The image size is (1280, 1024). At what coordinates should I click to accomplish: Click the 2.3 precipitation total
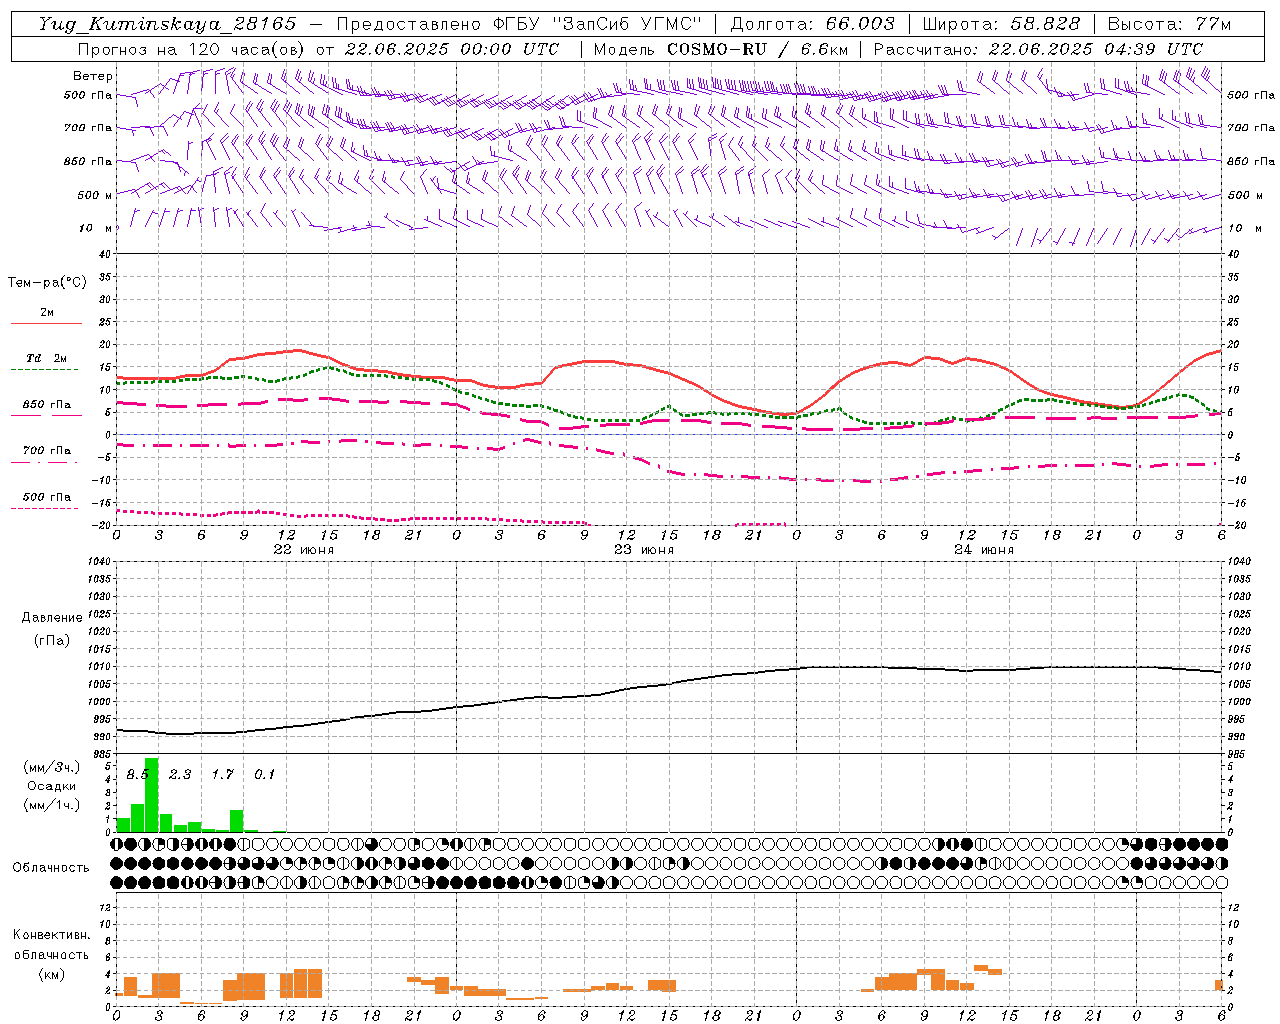pos(179,774)
